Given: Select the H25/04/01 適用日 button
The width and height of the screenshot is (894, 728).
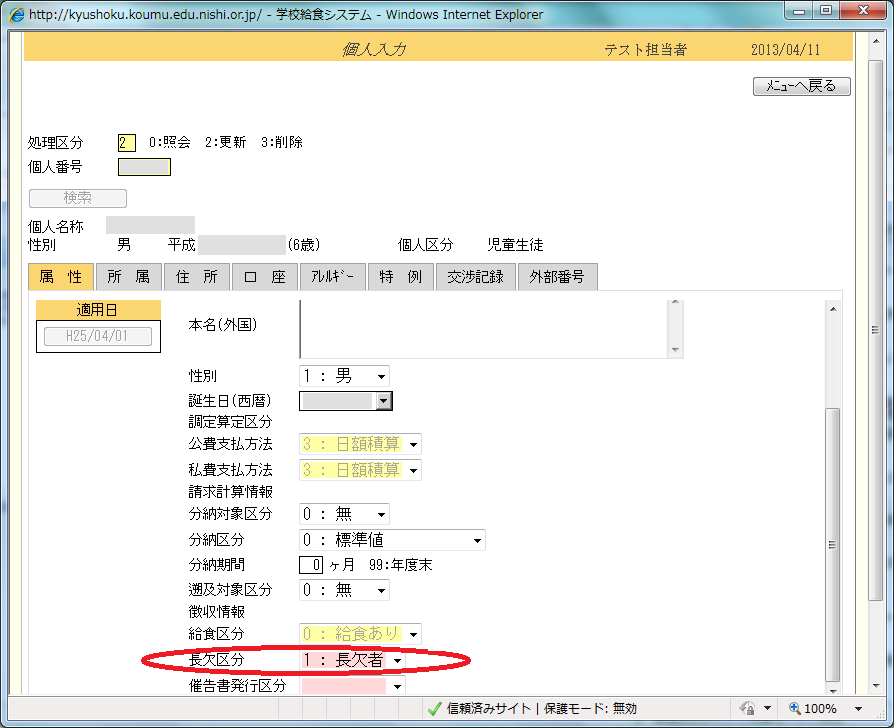Looking at the screenshot, I should (x=98, y=337).
